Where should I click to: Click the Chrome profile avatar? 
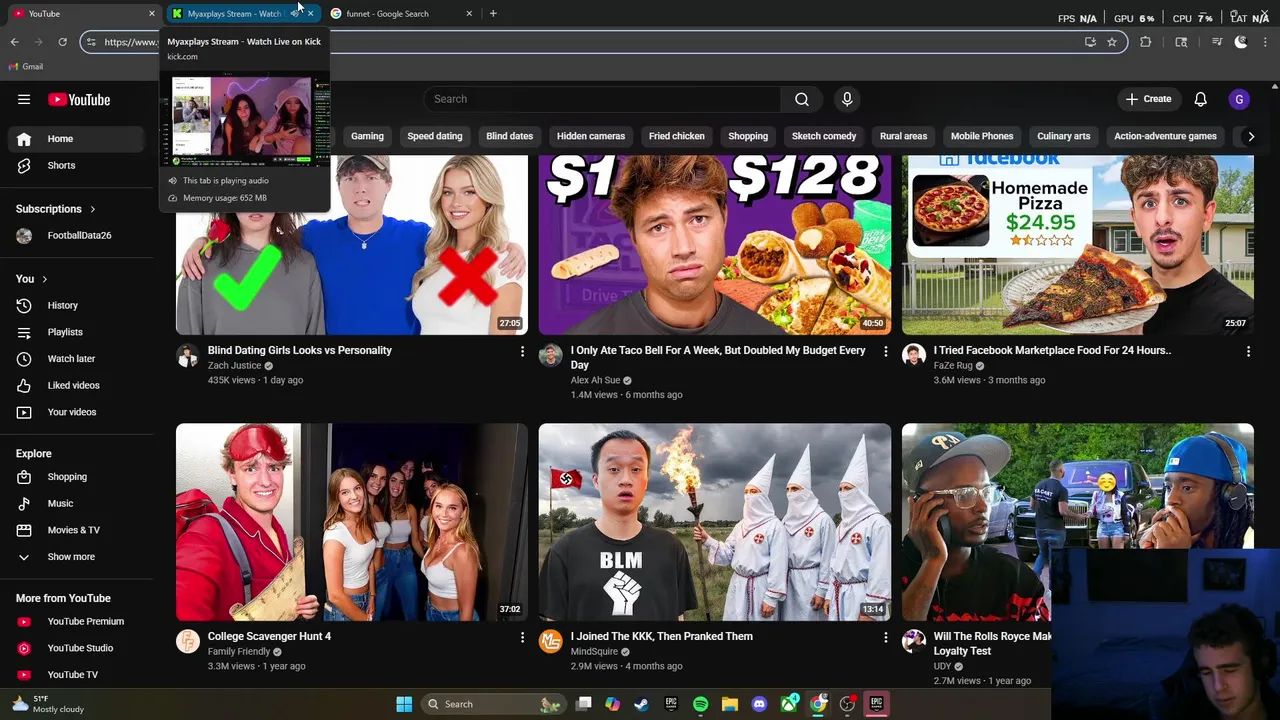click(1241, 42)
